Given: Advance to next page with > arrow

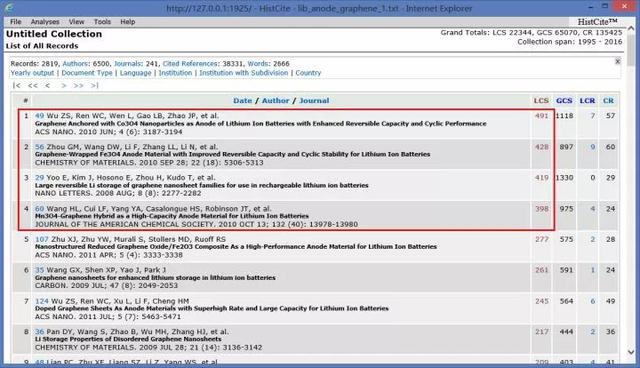Looking at the screenshot, I should click(x=63, y=85).
